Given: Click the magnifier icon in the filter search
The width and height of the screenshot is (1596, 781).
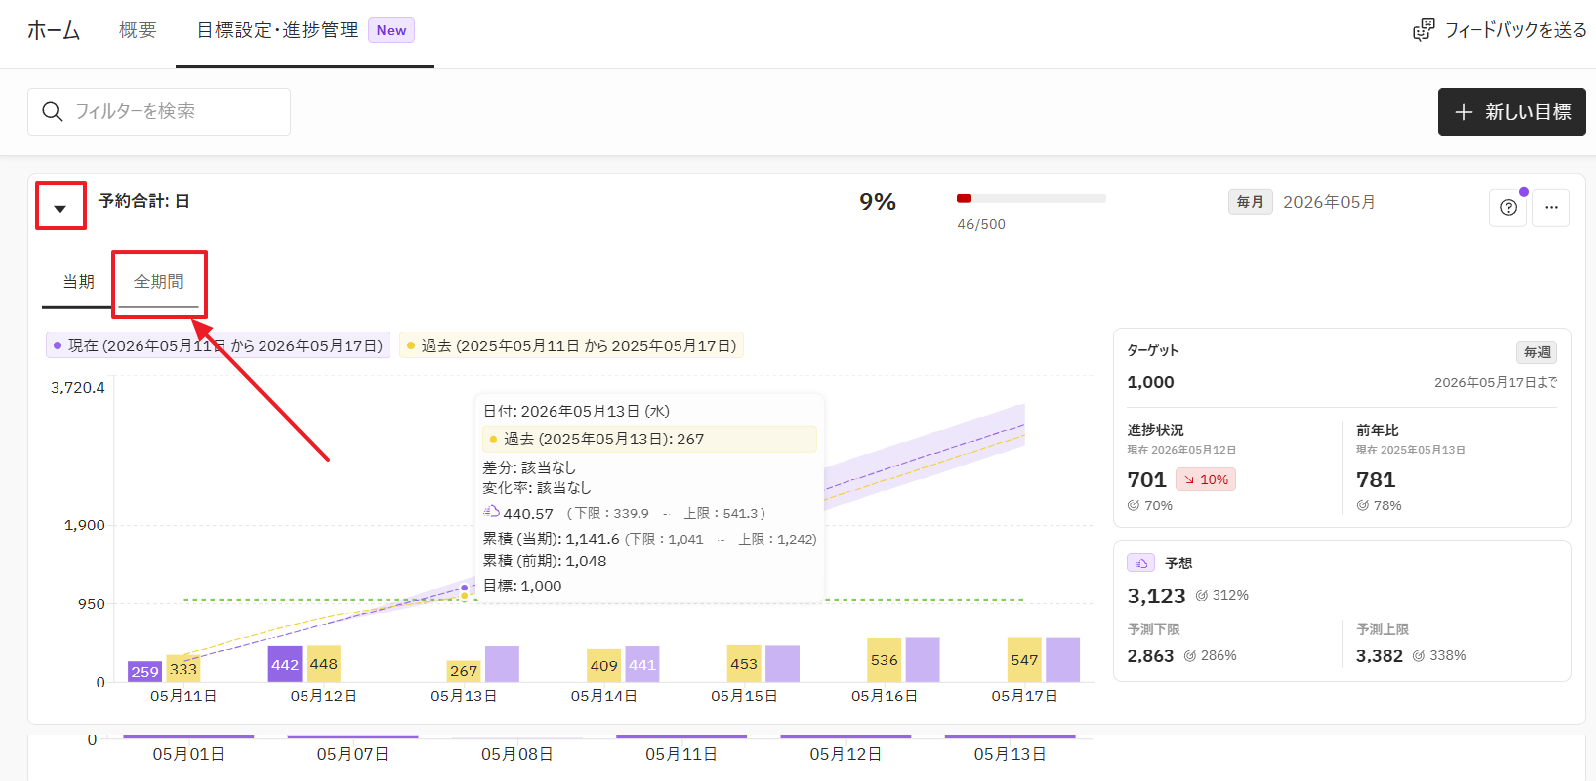Looking at the screenshot, I should click(x=52, y=111).
